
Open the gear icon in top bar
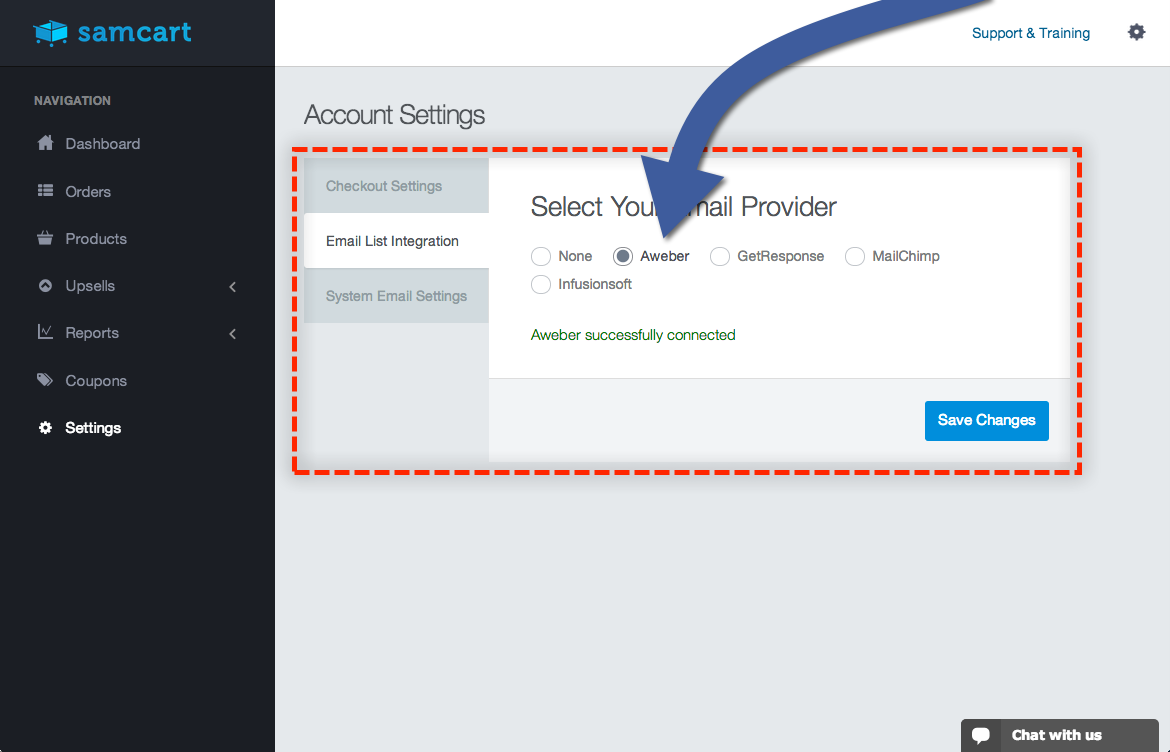pos(1136,32)
